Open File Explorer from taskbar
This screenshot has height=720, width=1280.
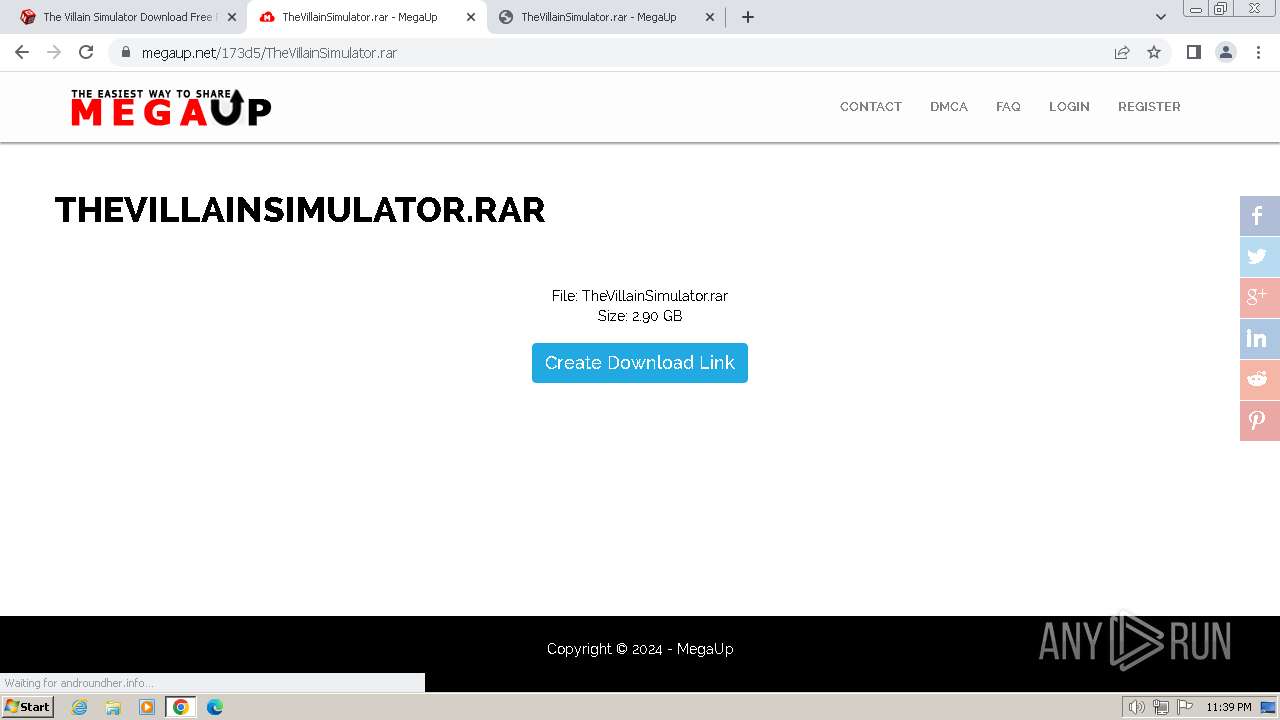pos(113,707)
